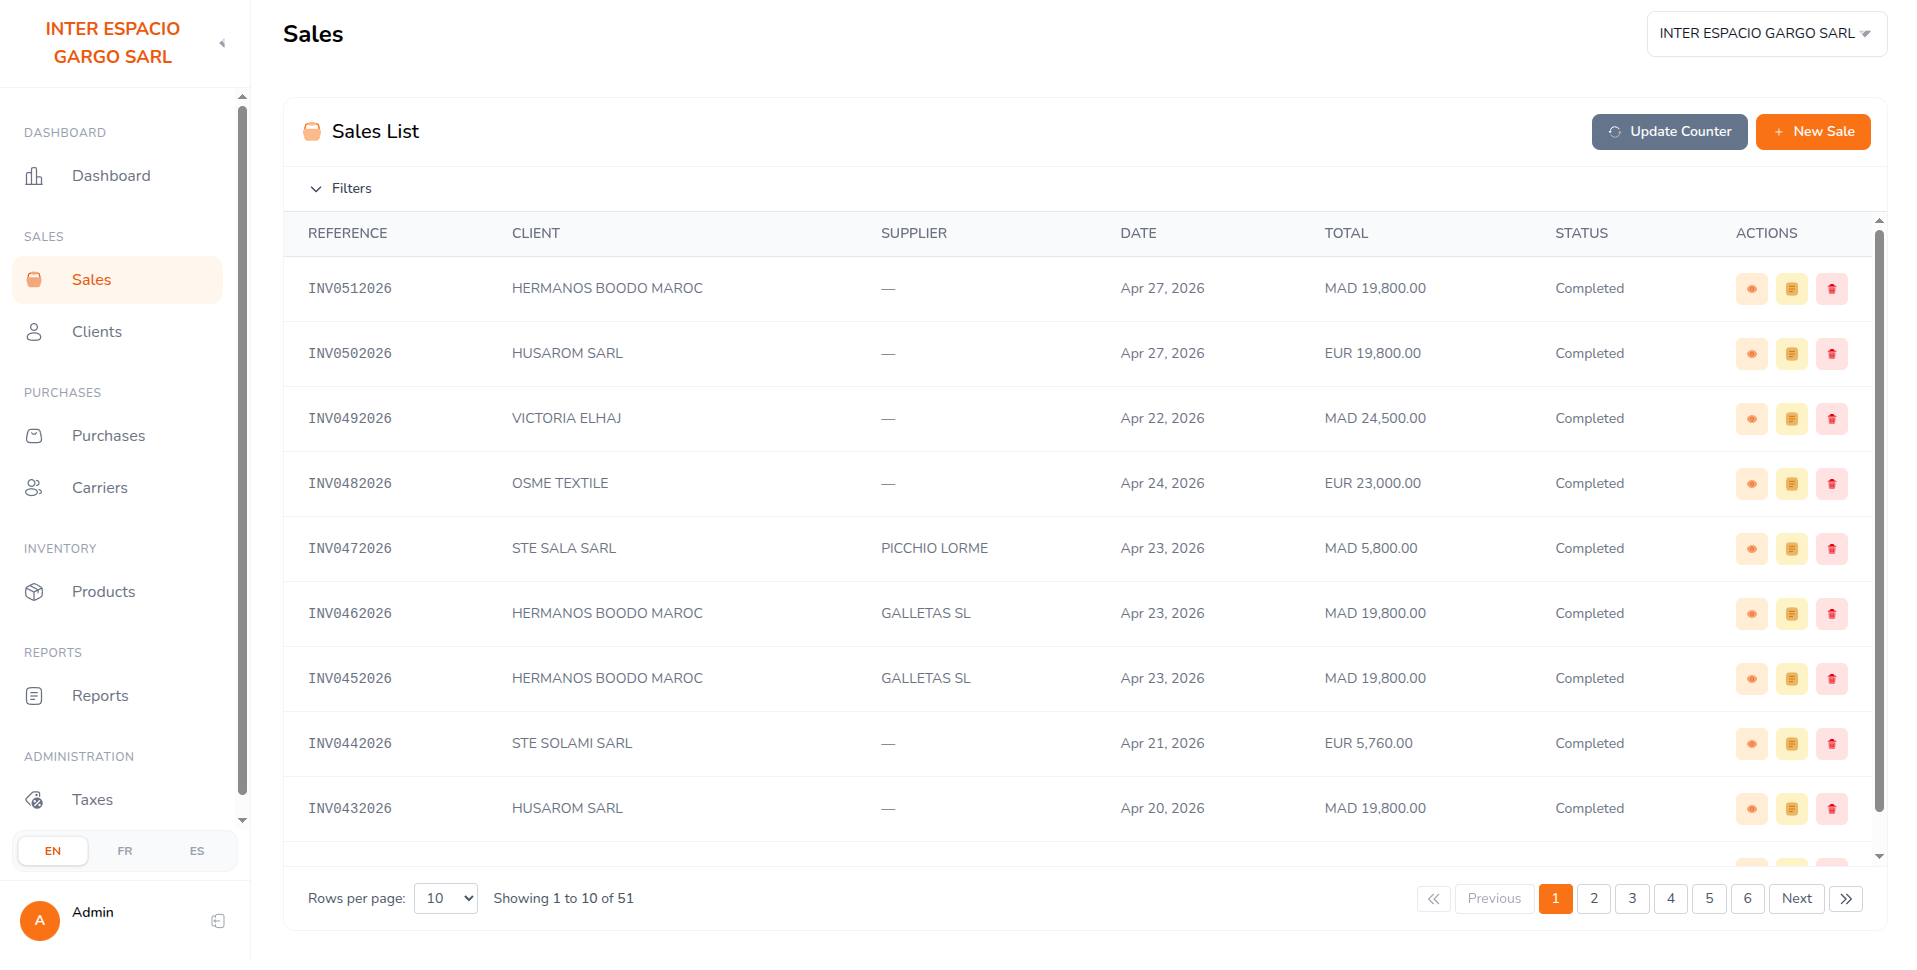Viewport: 1917px width, 970px height.
Task: View sale INV0502026 with the eye icon
Action: 1751,354
